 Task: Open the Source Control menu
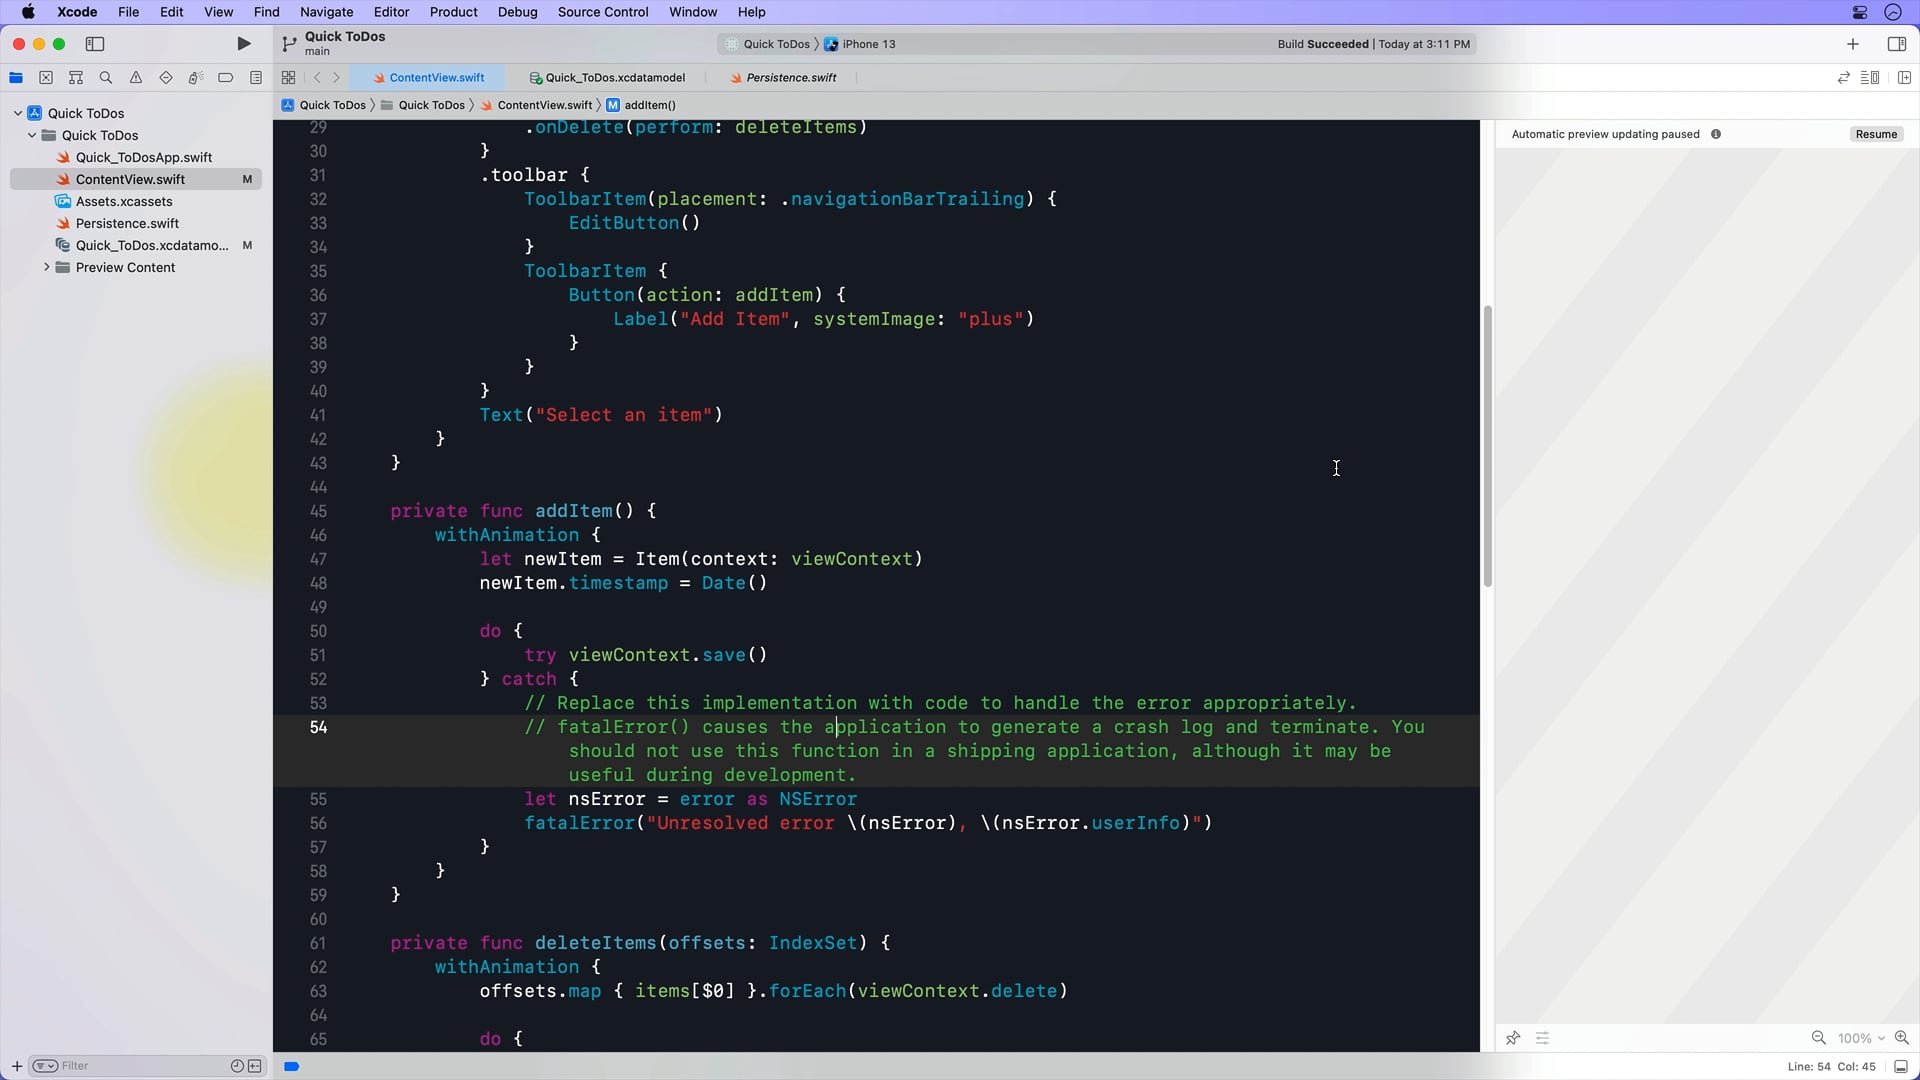(x=603, y=12)
